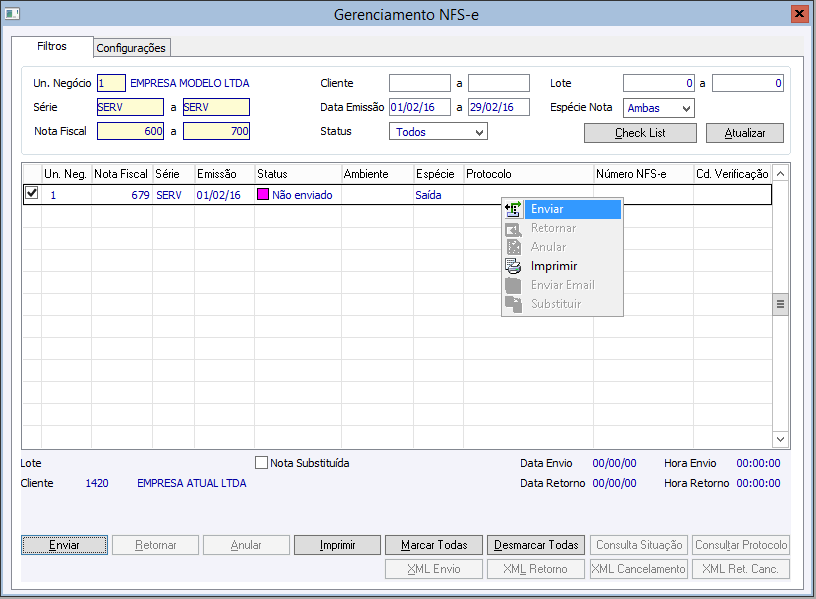
Task: Click the Emissão column header
Action: coord(225,174)
